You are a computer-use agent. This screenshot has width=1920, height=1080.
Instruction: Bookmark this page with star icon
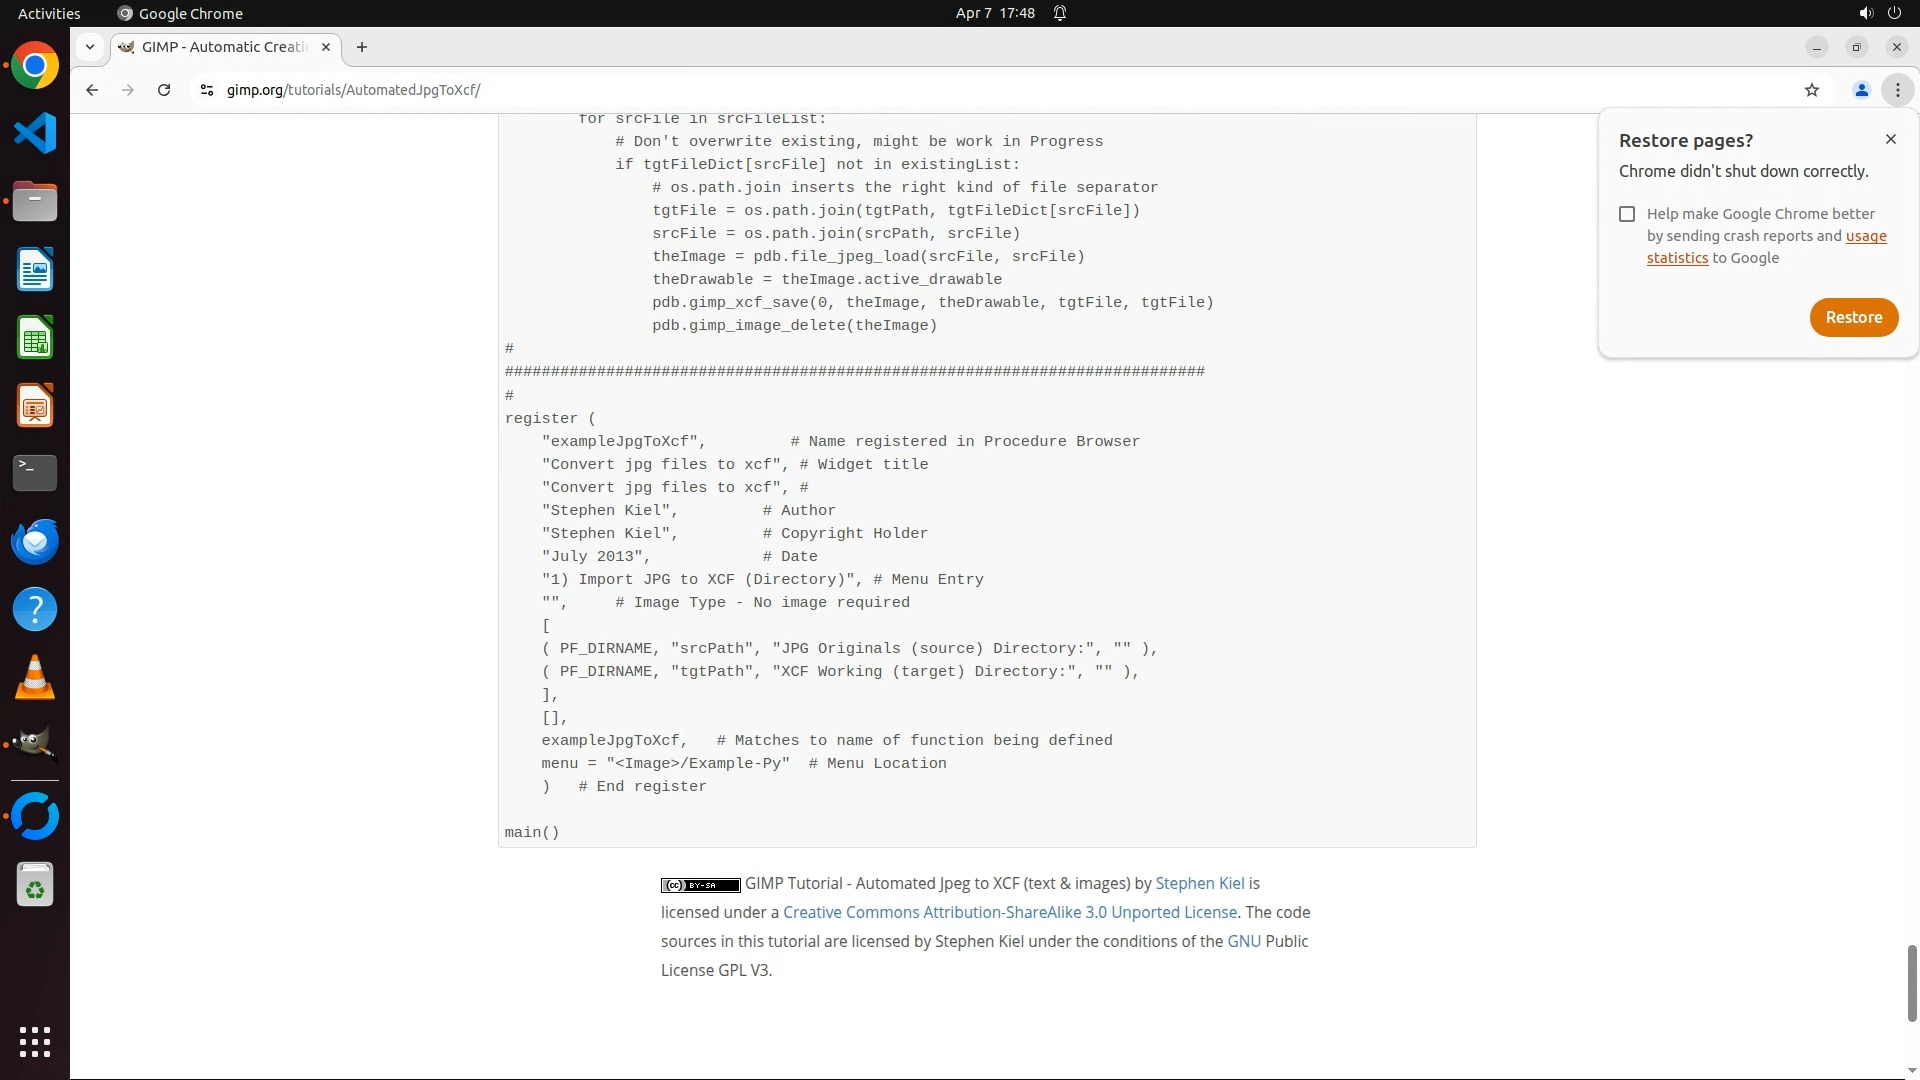click(x=1811, y=90)
